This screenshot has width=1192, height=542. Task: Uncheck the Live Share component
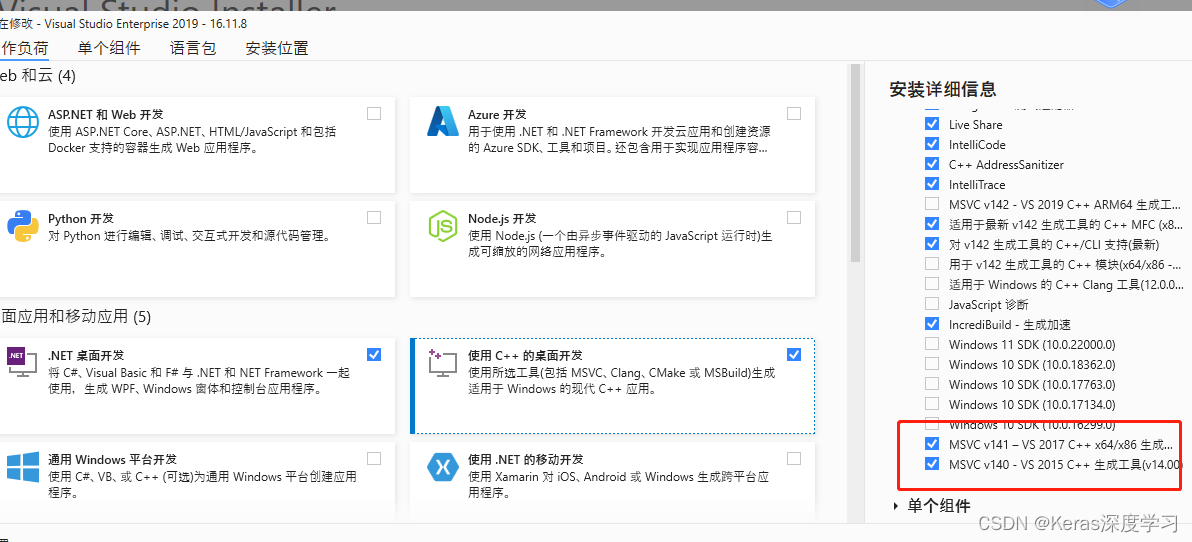coord(931,124)
